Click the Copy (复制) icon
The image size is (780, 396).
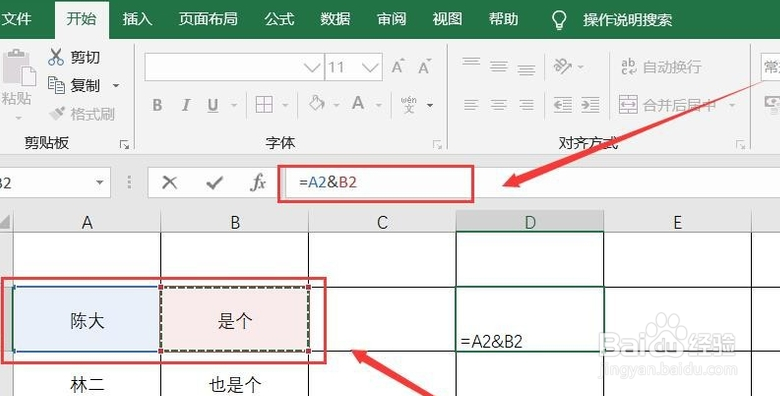point(56,85)
